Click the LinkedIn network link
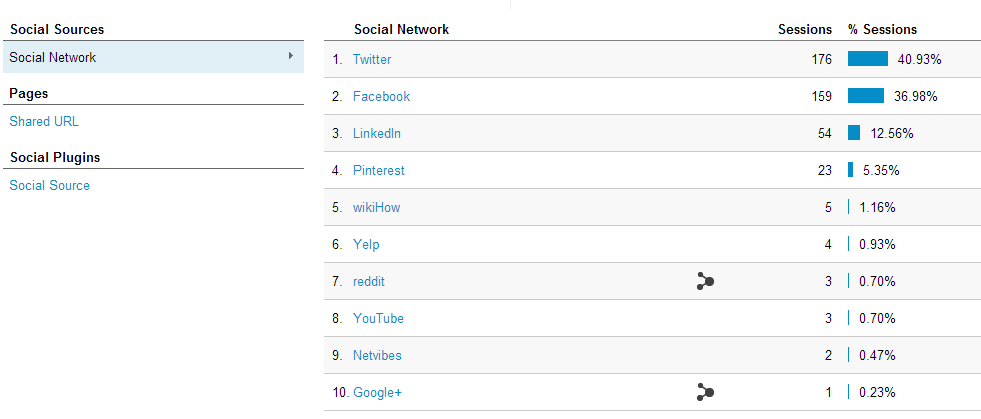Image resolution: width=981 pixels, height=419 pixels. point(377,133)
